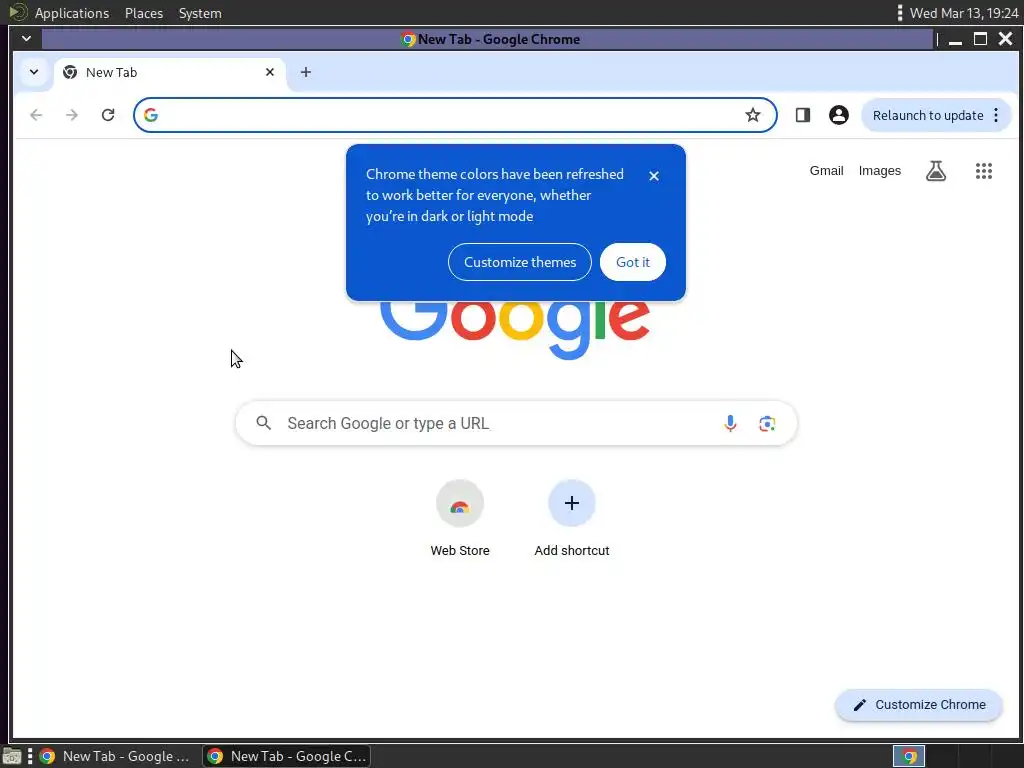
Task: Click the panel handle dots beside the clock
Action: (x=900, y=13)
